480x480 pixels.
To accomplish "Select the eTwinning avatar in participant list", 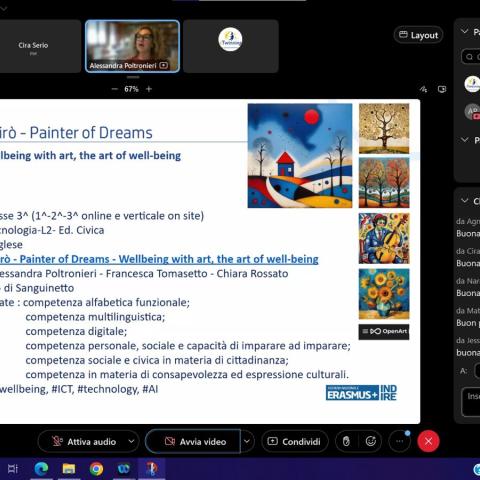I will pos(472,84).
